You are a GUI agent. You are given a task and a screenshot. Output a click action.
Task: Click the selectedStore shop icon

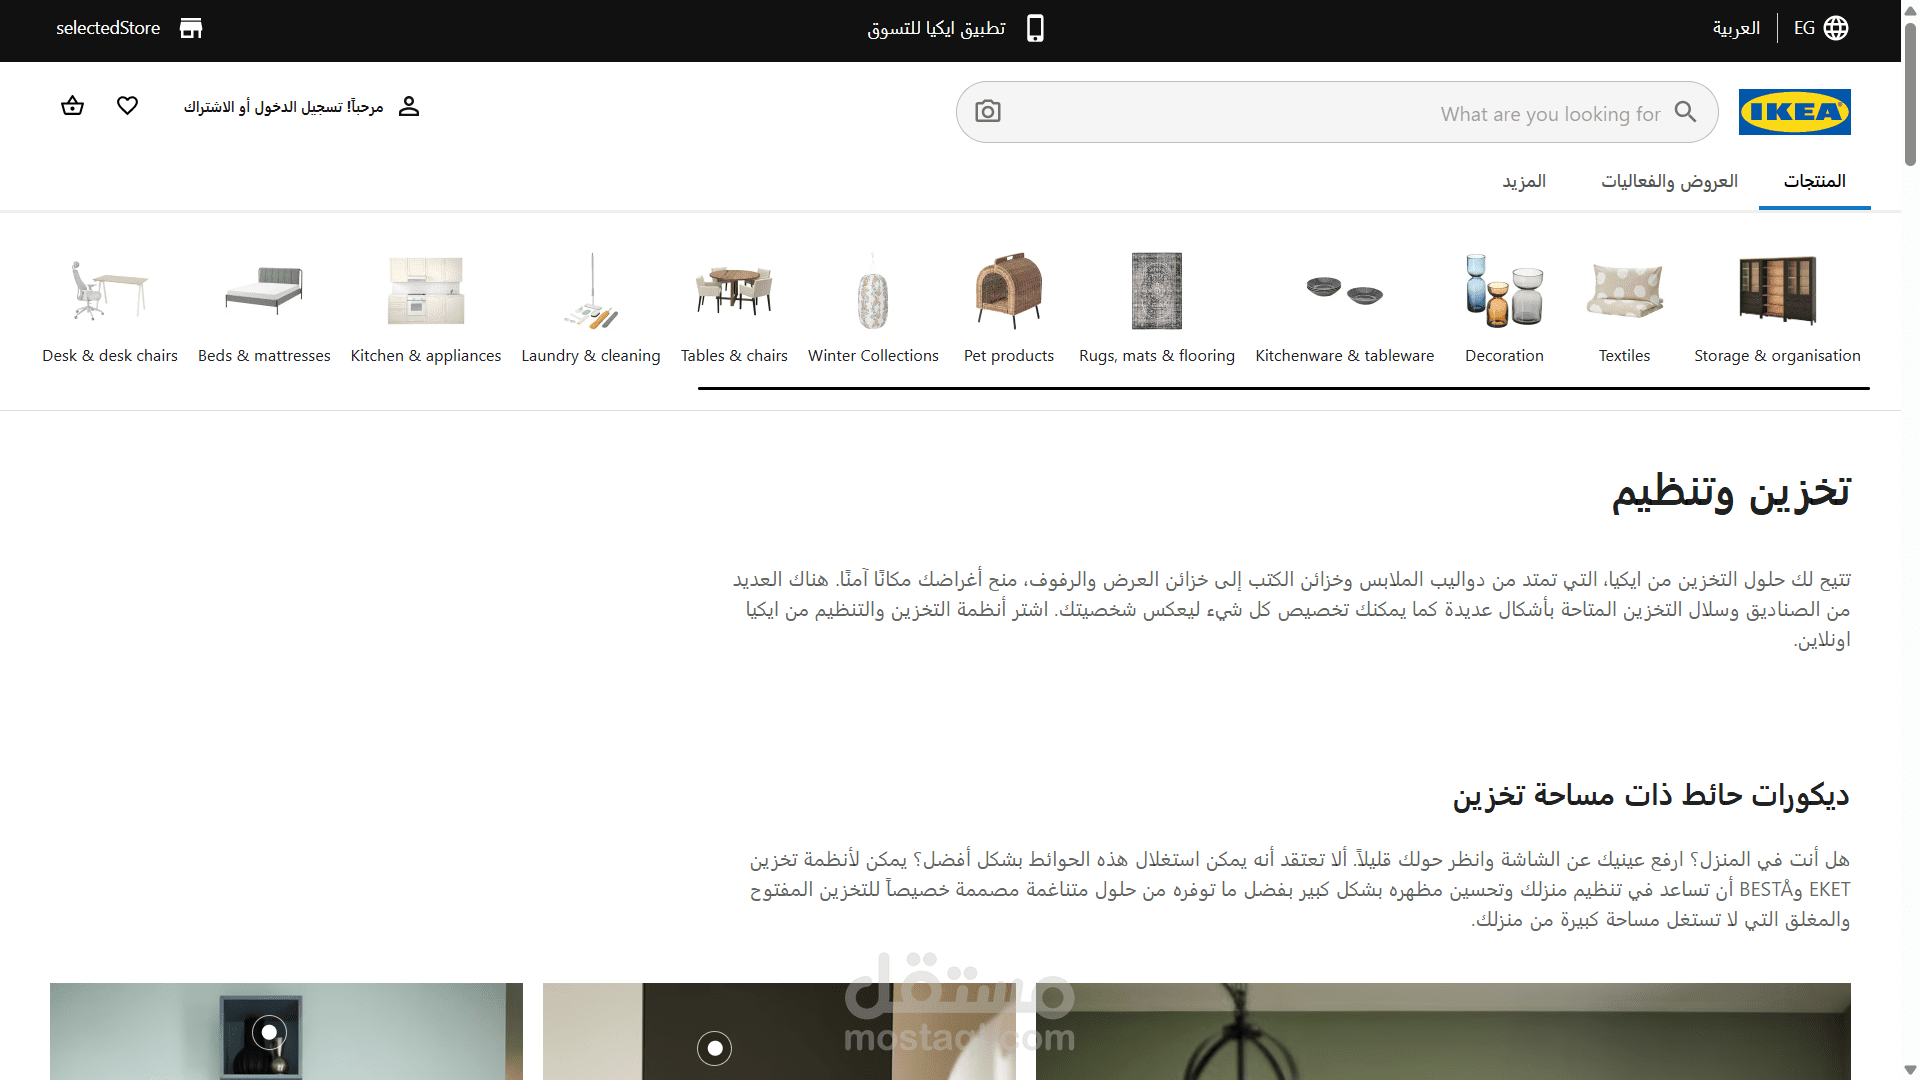point(190,28)
